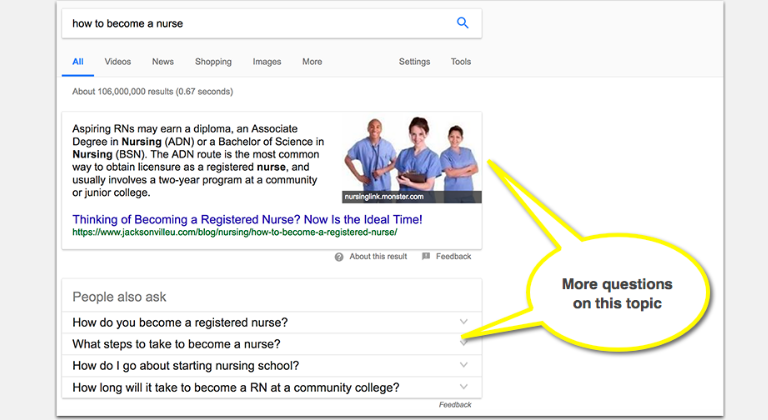The width and height of the screenshot is (768, 420).
Task: Click the jacksonvilleu.com green URL
Action: [x=235, y=232]
